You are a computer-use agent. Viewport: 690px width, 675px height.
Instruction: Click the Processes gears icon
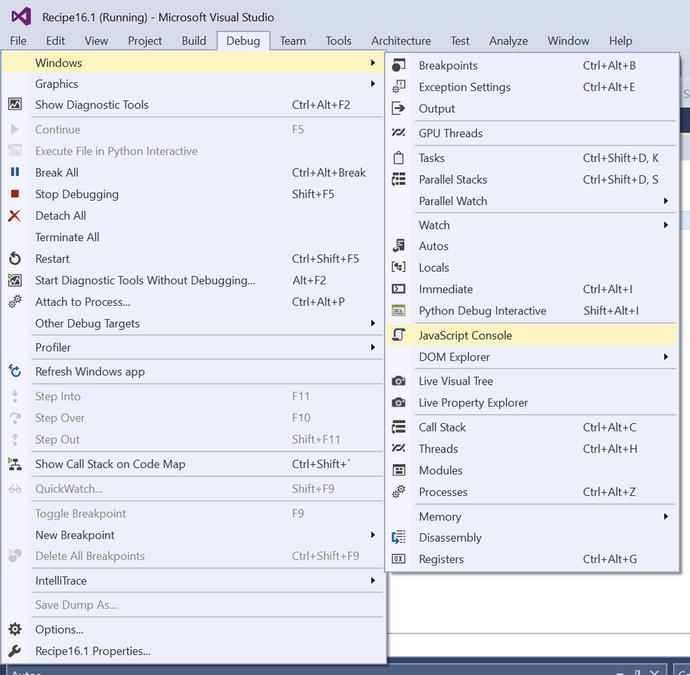click(399, 492)
